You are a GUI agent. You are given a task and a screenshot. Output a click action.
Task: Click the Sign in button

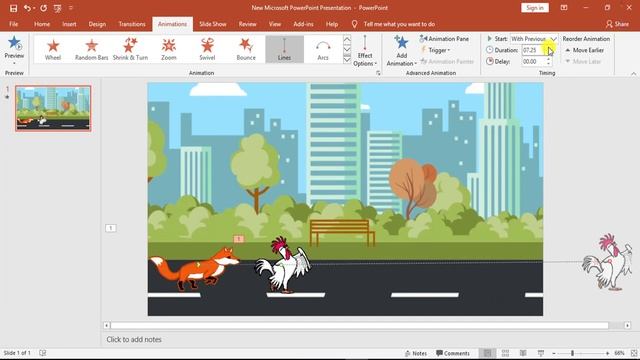[x=535, y=8]
